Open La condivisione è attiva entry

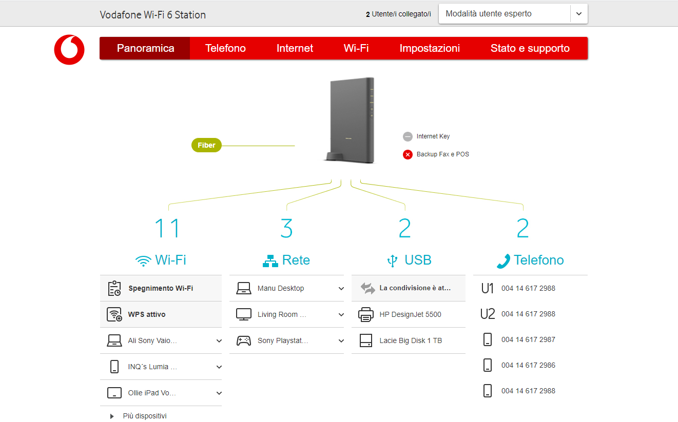[x=409, y=288]
